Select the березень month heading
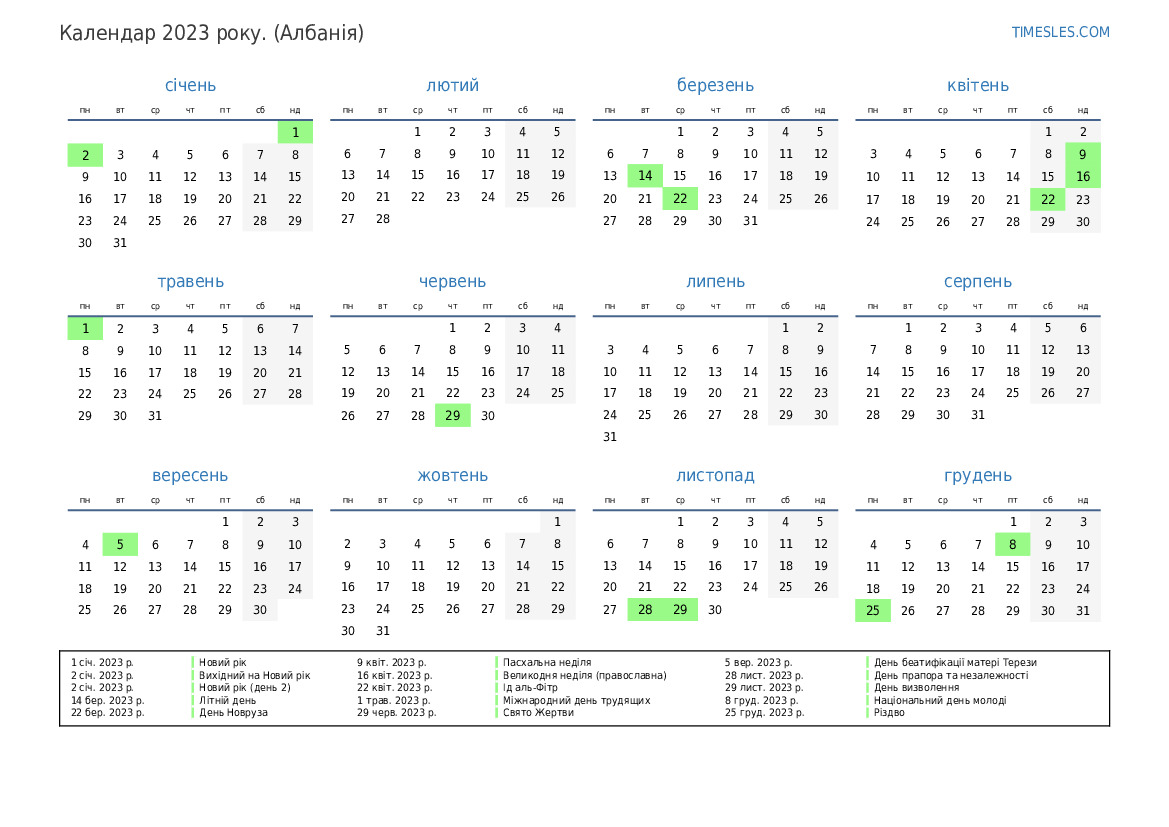This screenshot has height=827, width=1169. pyautogui.click(x=715, y=86)
